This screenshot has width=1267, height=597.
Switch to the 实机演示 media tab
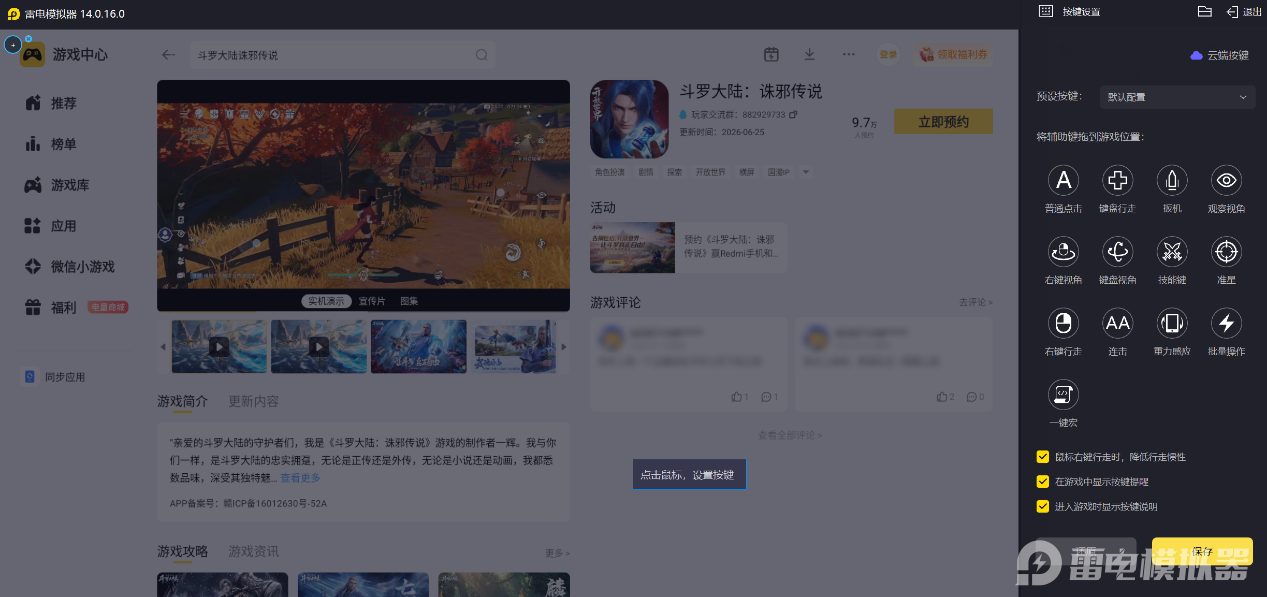point(326,301)
